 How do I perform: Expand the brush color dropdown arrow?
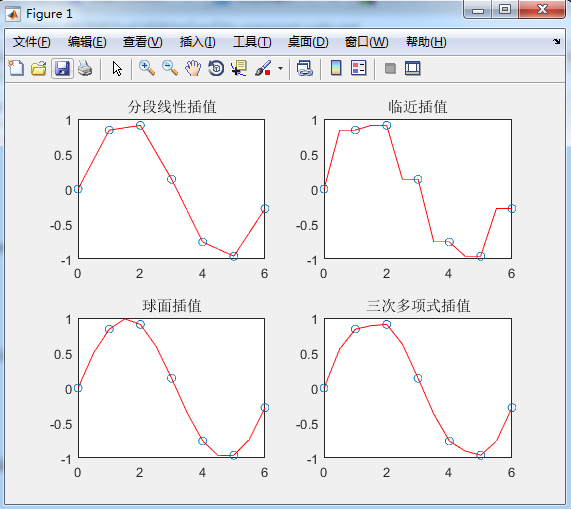tap(280, 68)
